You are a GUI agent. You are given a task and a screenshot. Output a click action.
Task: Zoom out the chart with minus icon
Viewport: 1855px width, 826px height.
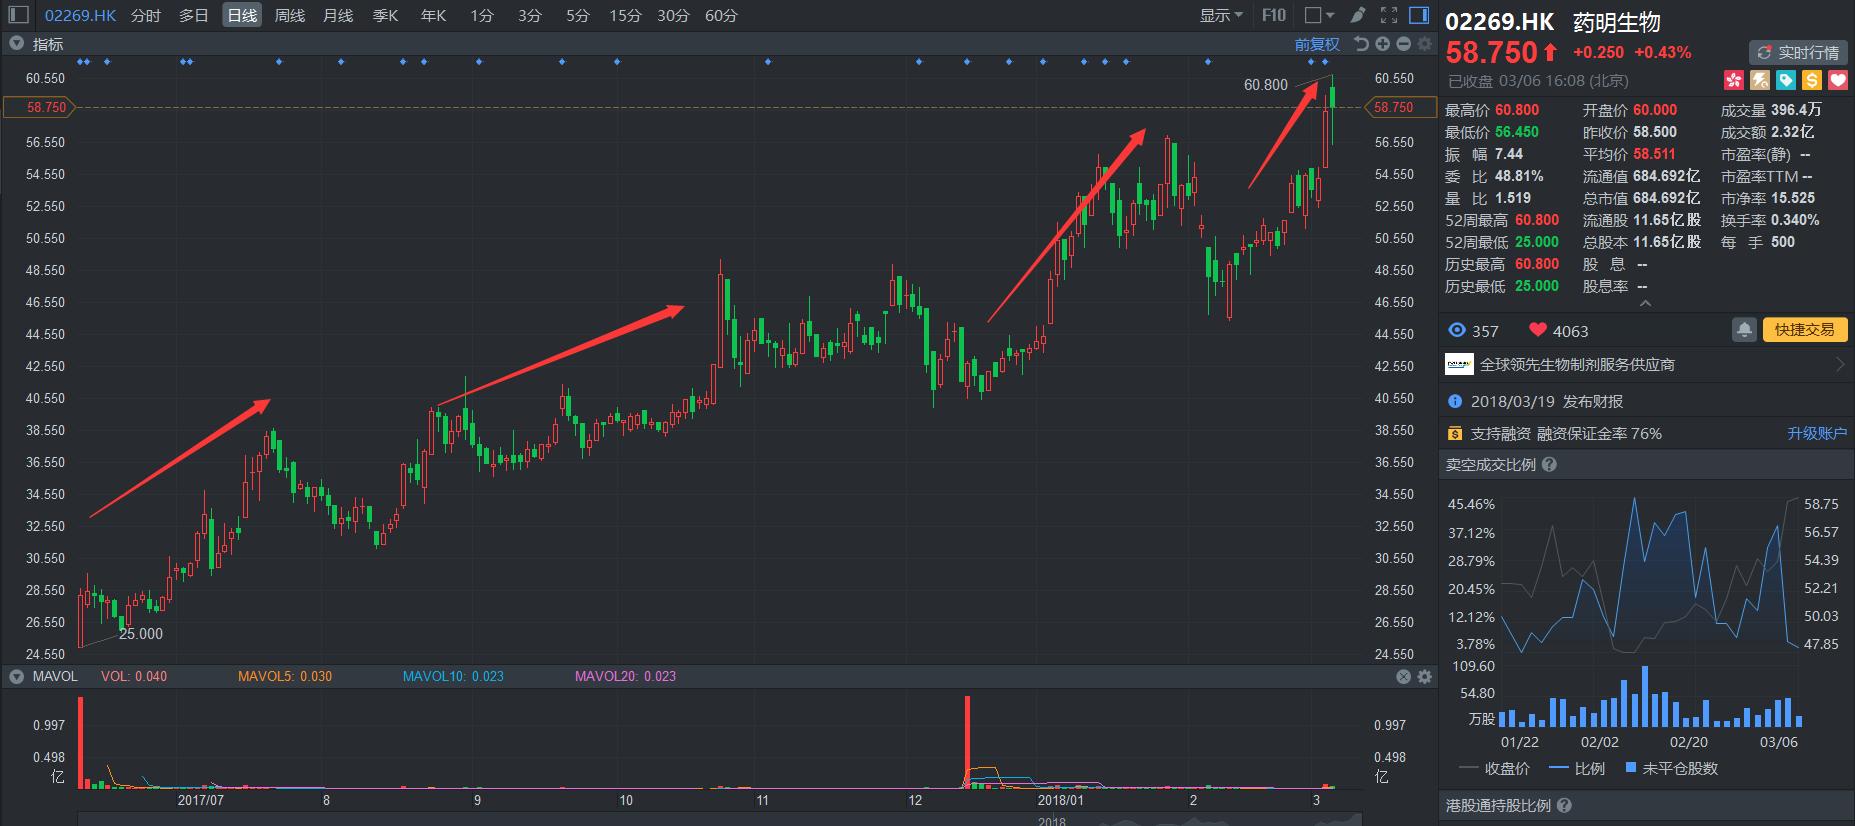[x=1403, y=44]
